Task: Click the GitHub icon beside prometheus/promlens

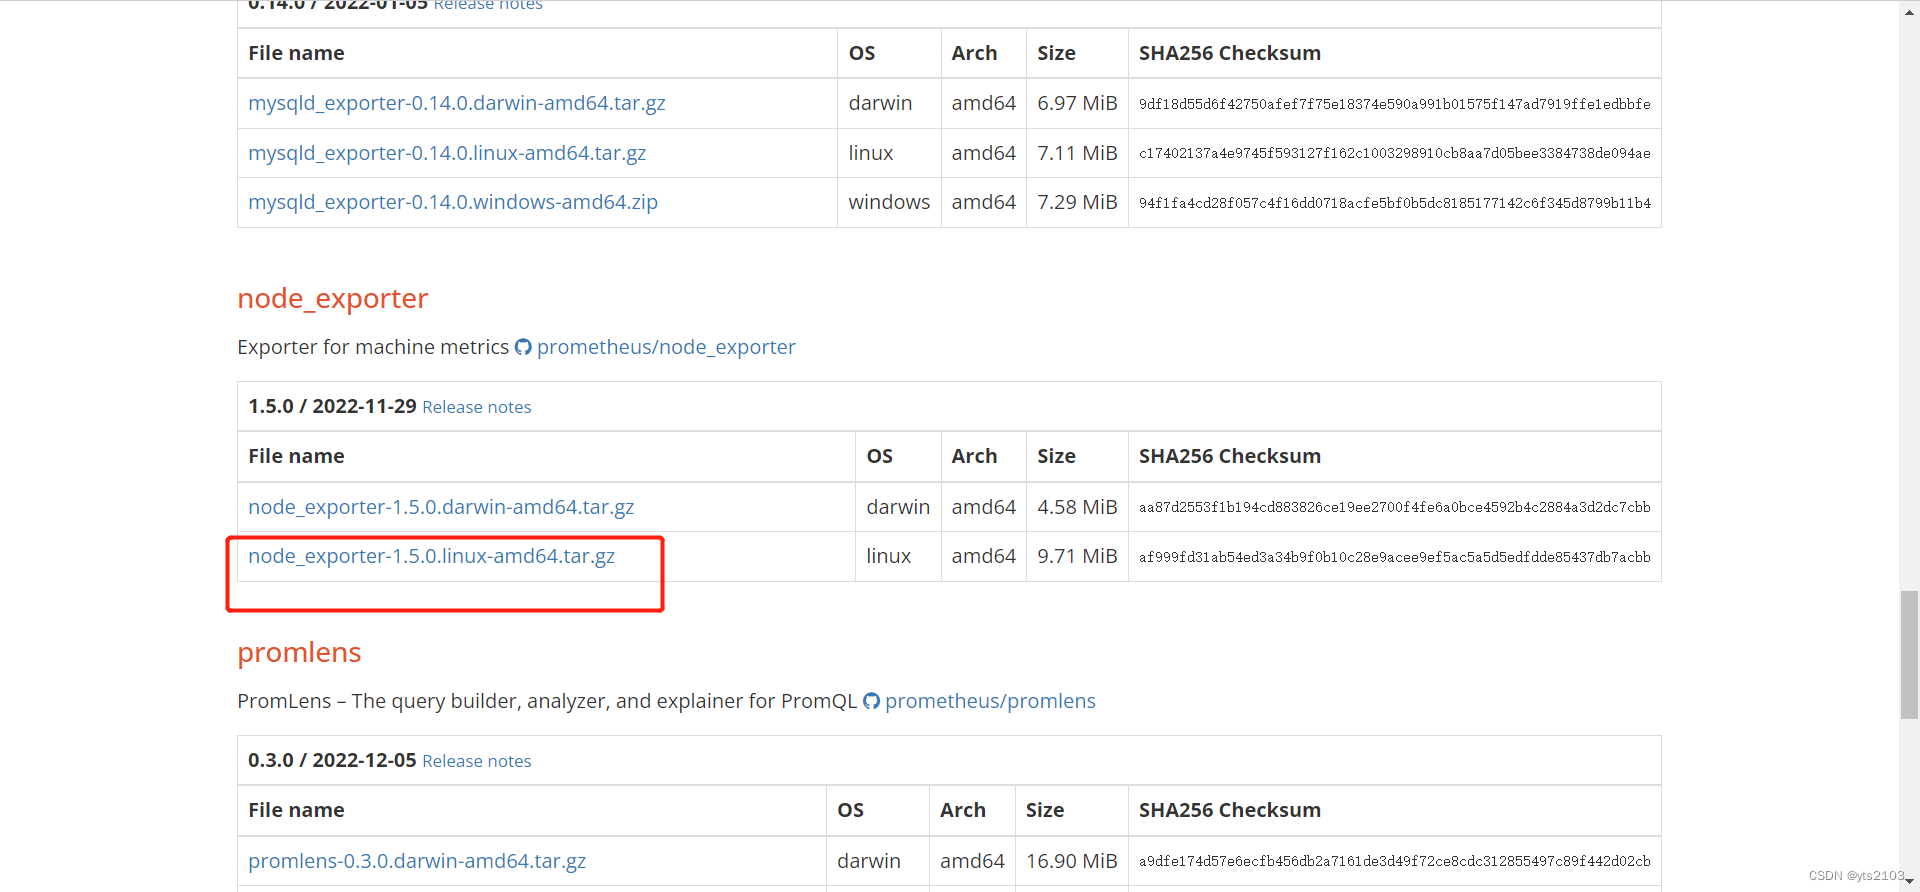Action: [x=871, y=701]
